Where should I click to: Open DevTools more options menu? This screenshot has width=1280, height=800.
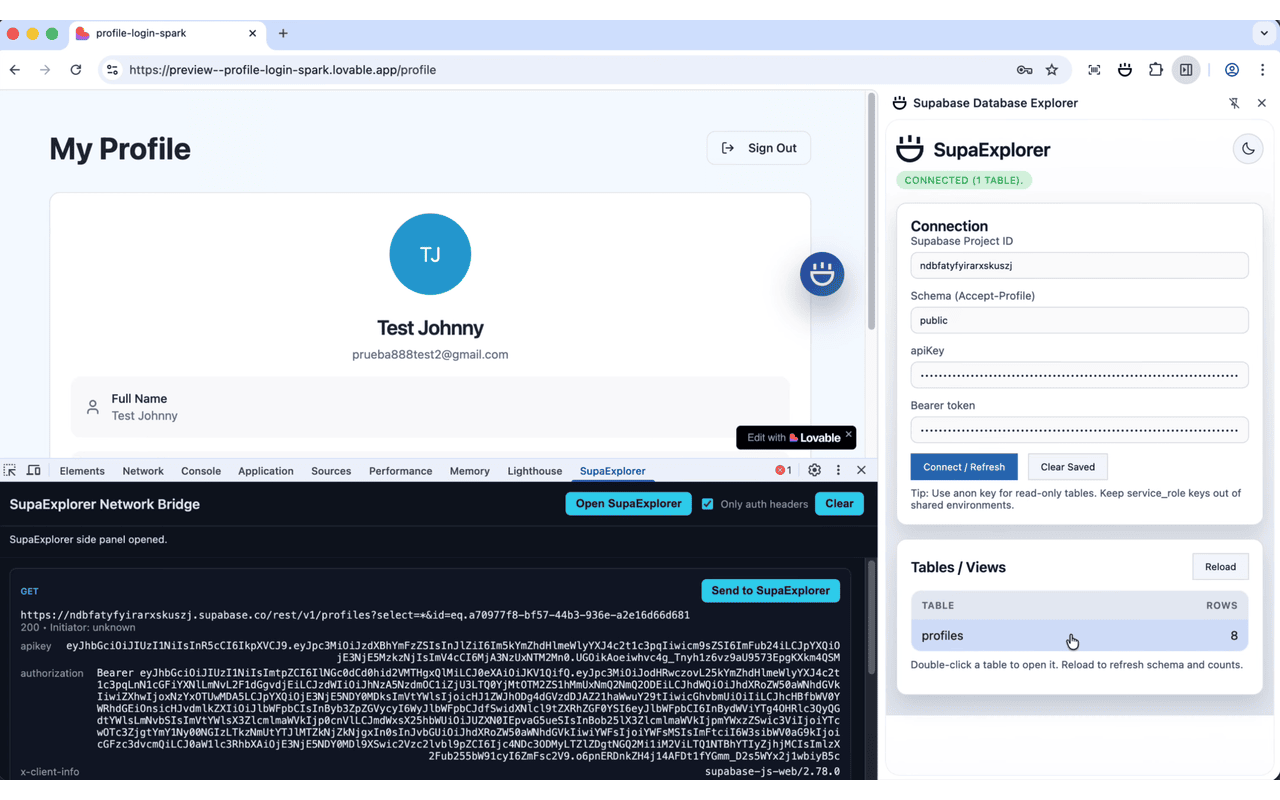[x=838, y=470]
